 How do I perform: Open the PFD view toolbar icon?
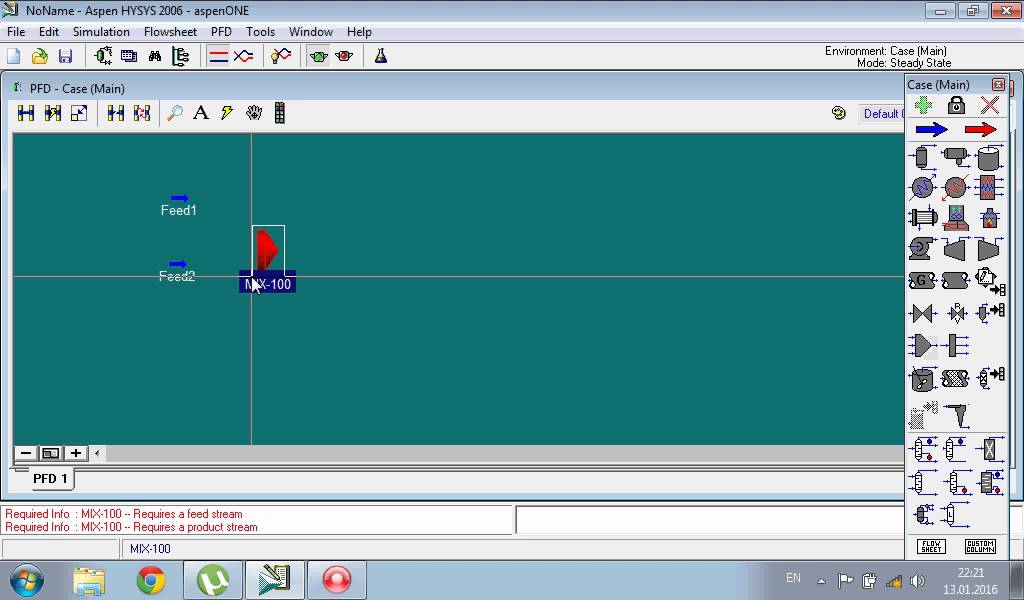pos(103,56)
